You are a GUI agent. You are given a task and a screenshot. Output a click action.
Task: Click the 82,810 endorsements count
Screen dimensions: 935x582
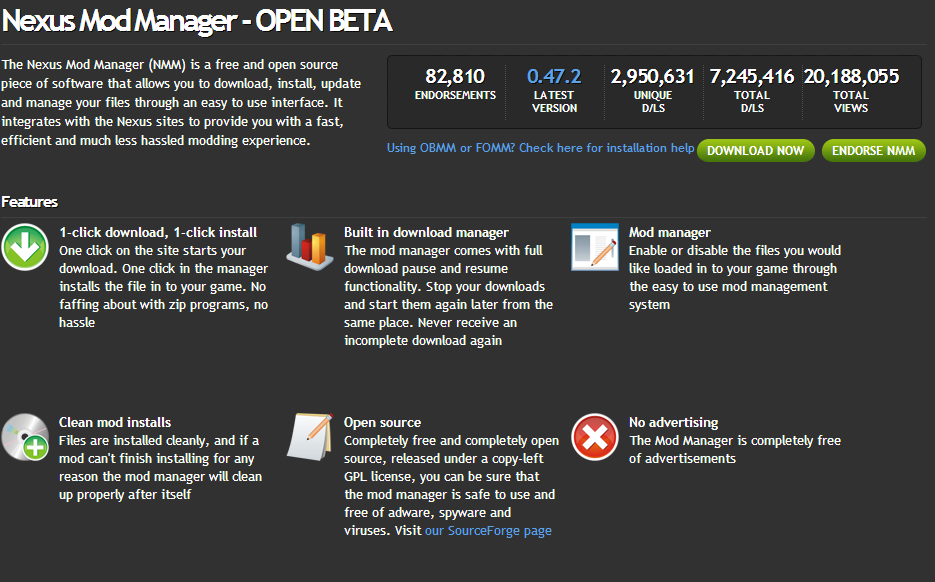(x=455, y=76)
